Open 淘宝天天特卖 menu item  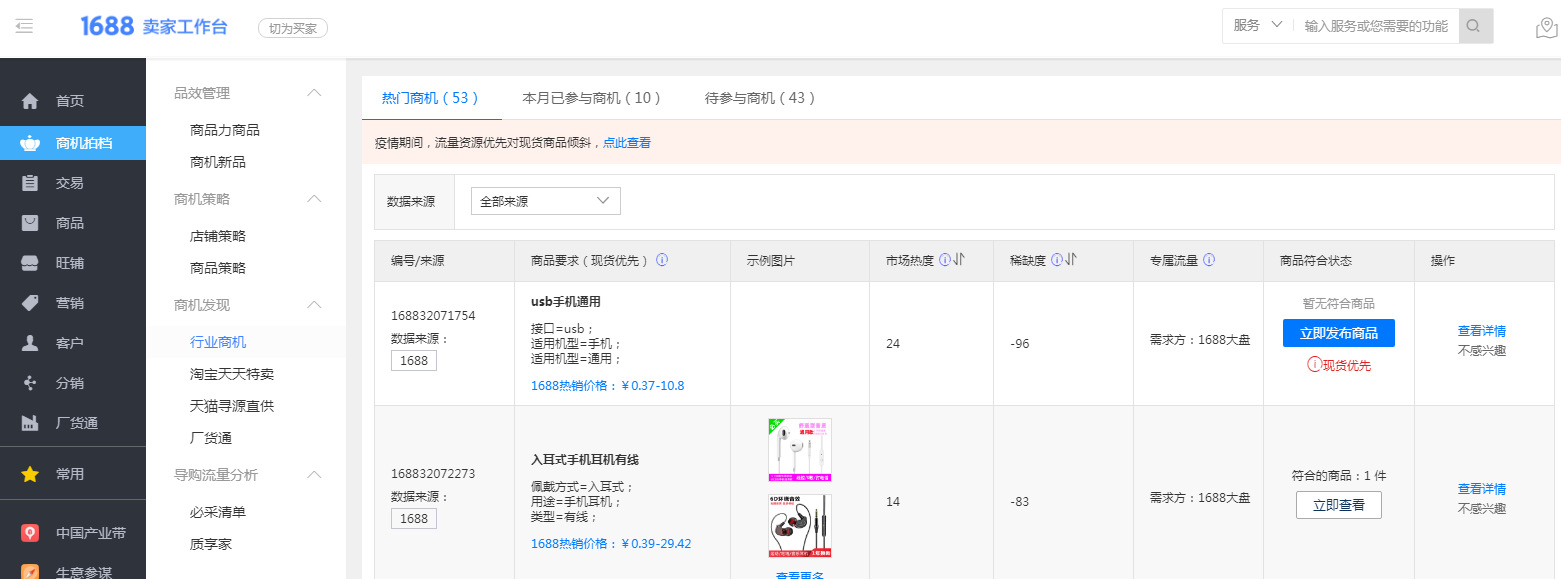point(232,374)
